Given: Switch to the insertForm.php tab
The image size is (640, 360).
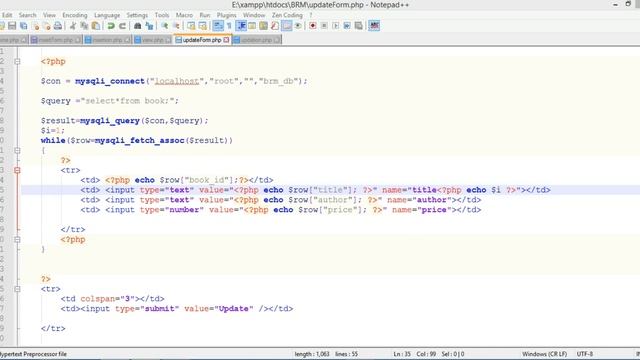Looking at the screenshot, I should [56, 40].
